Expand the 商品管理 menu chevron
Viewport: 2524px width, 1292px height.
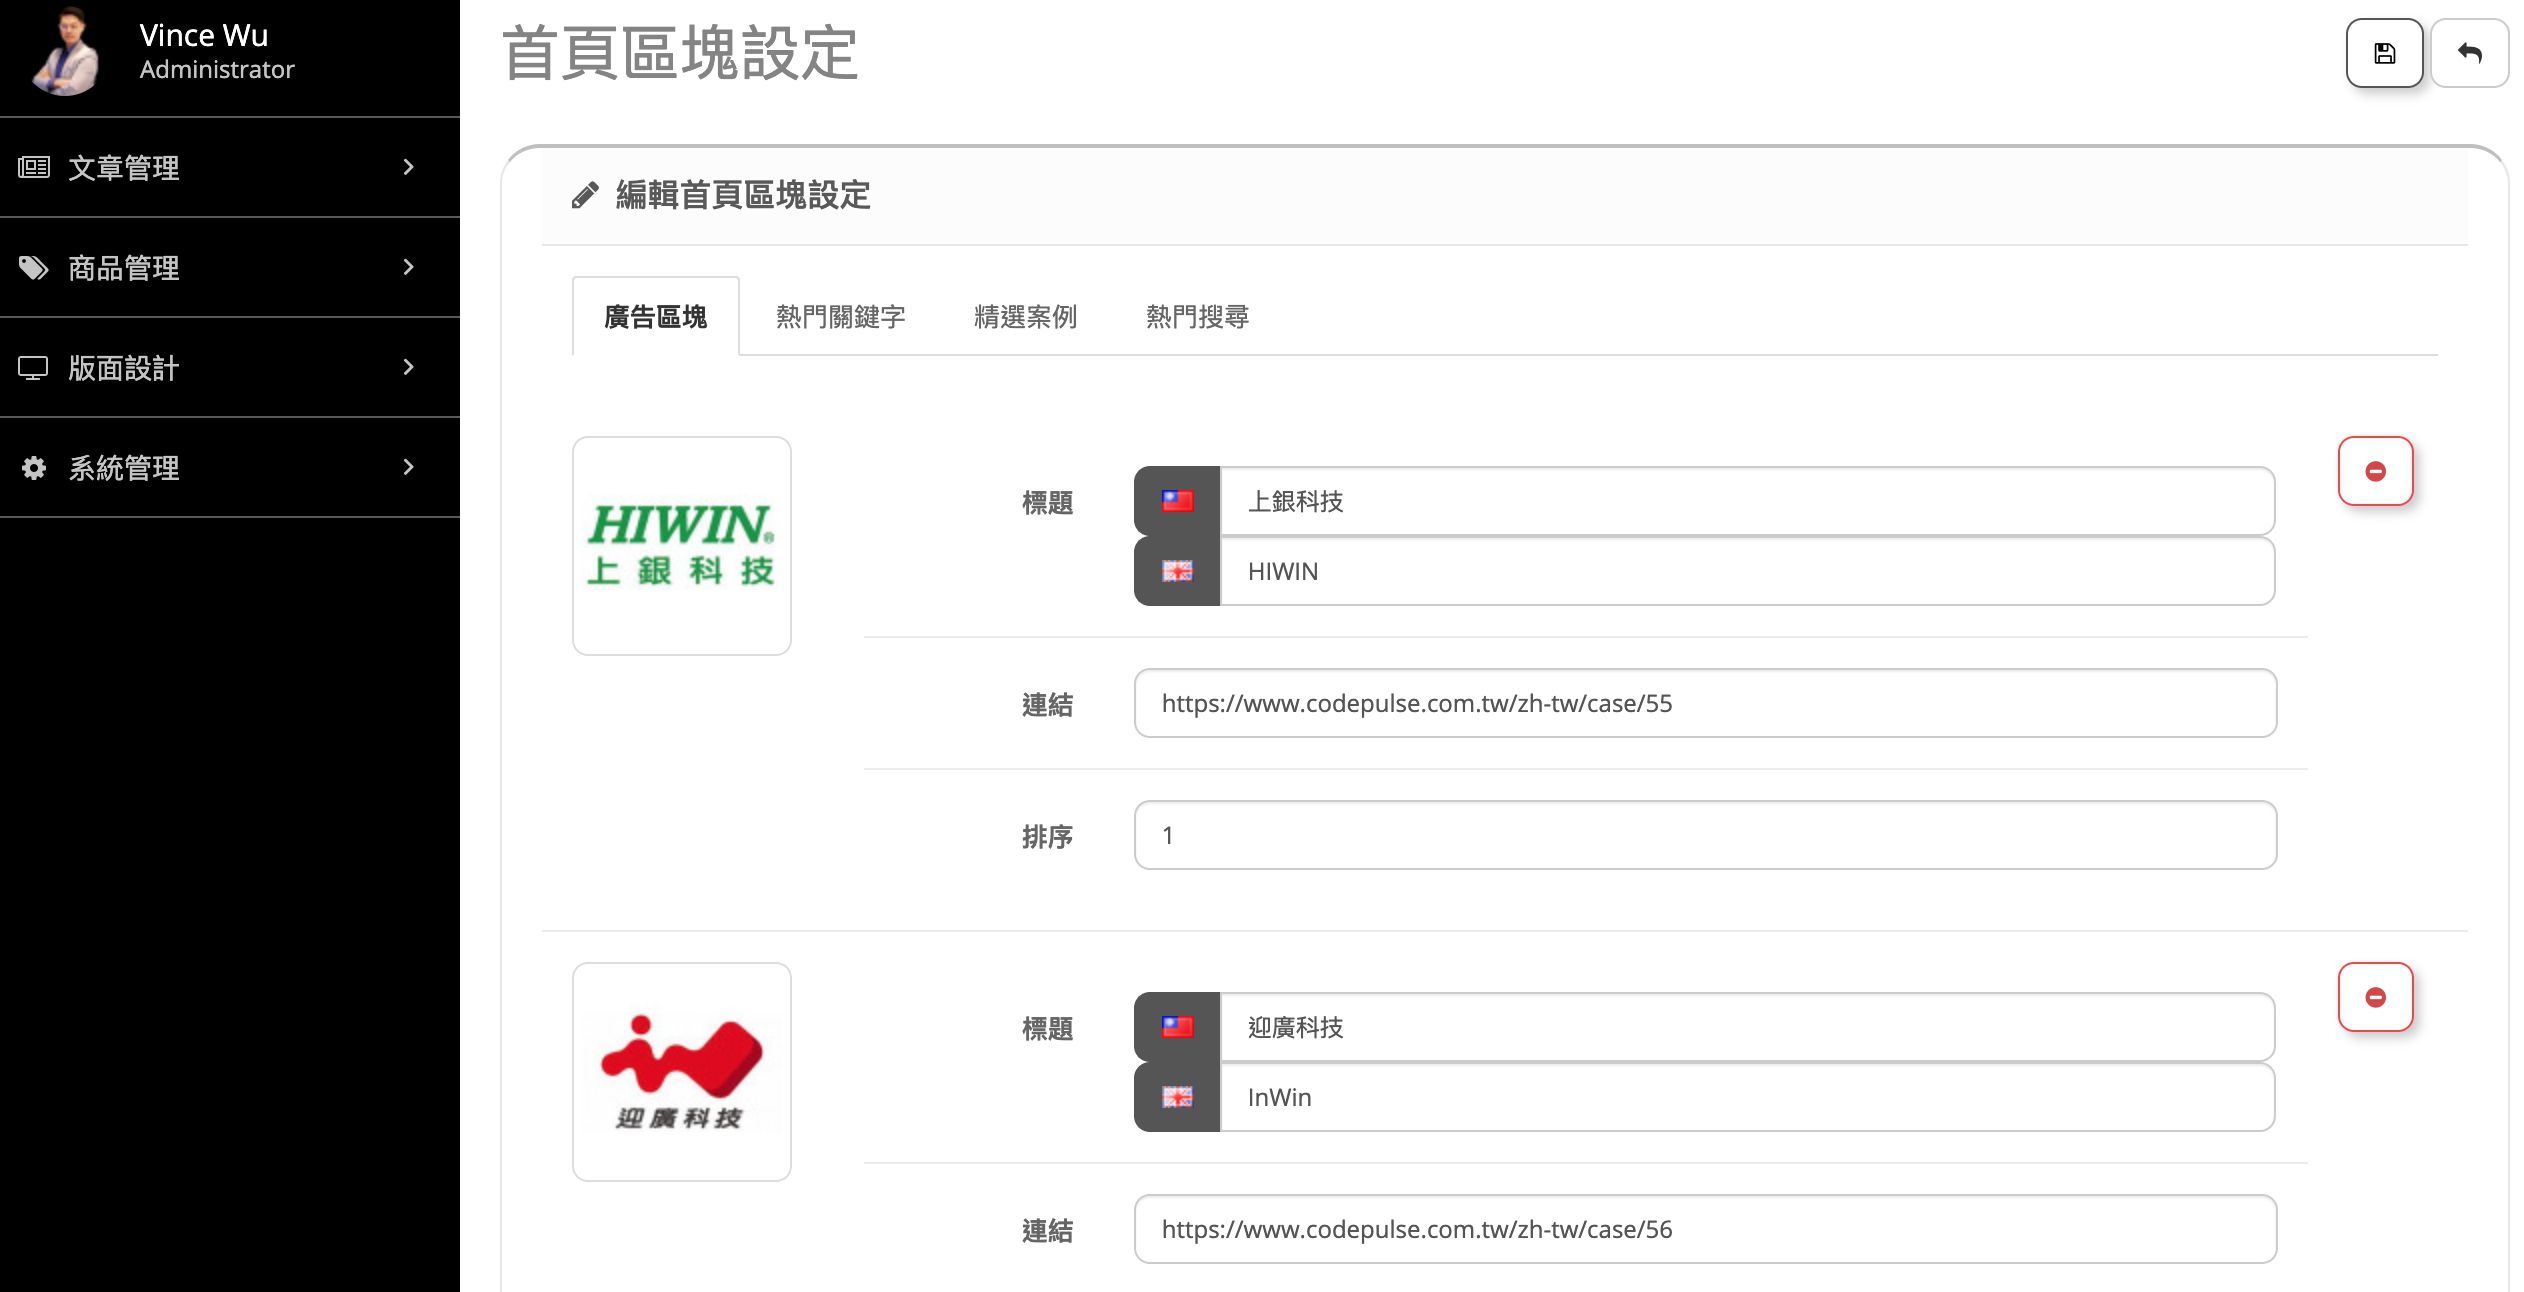(x=408, y=267)
